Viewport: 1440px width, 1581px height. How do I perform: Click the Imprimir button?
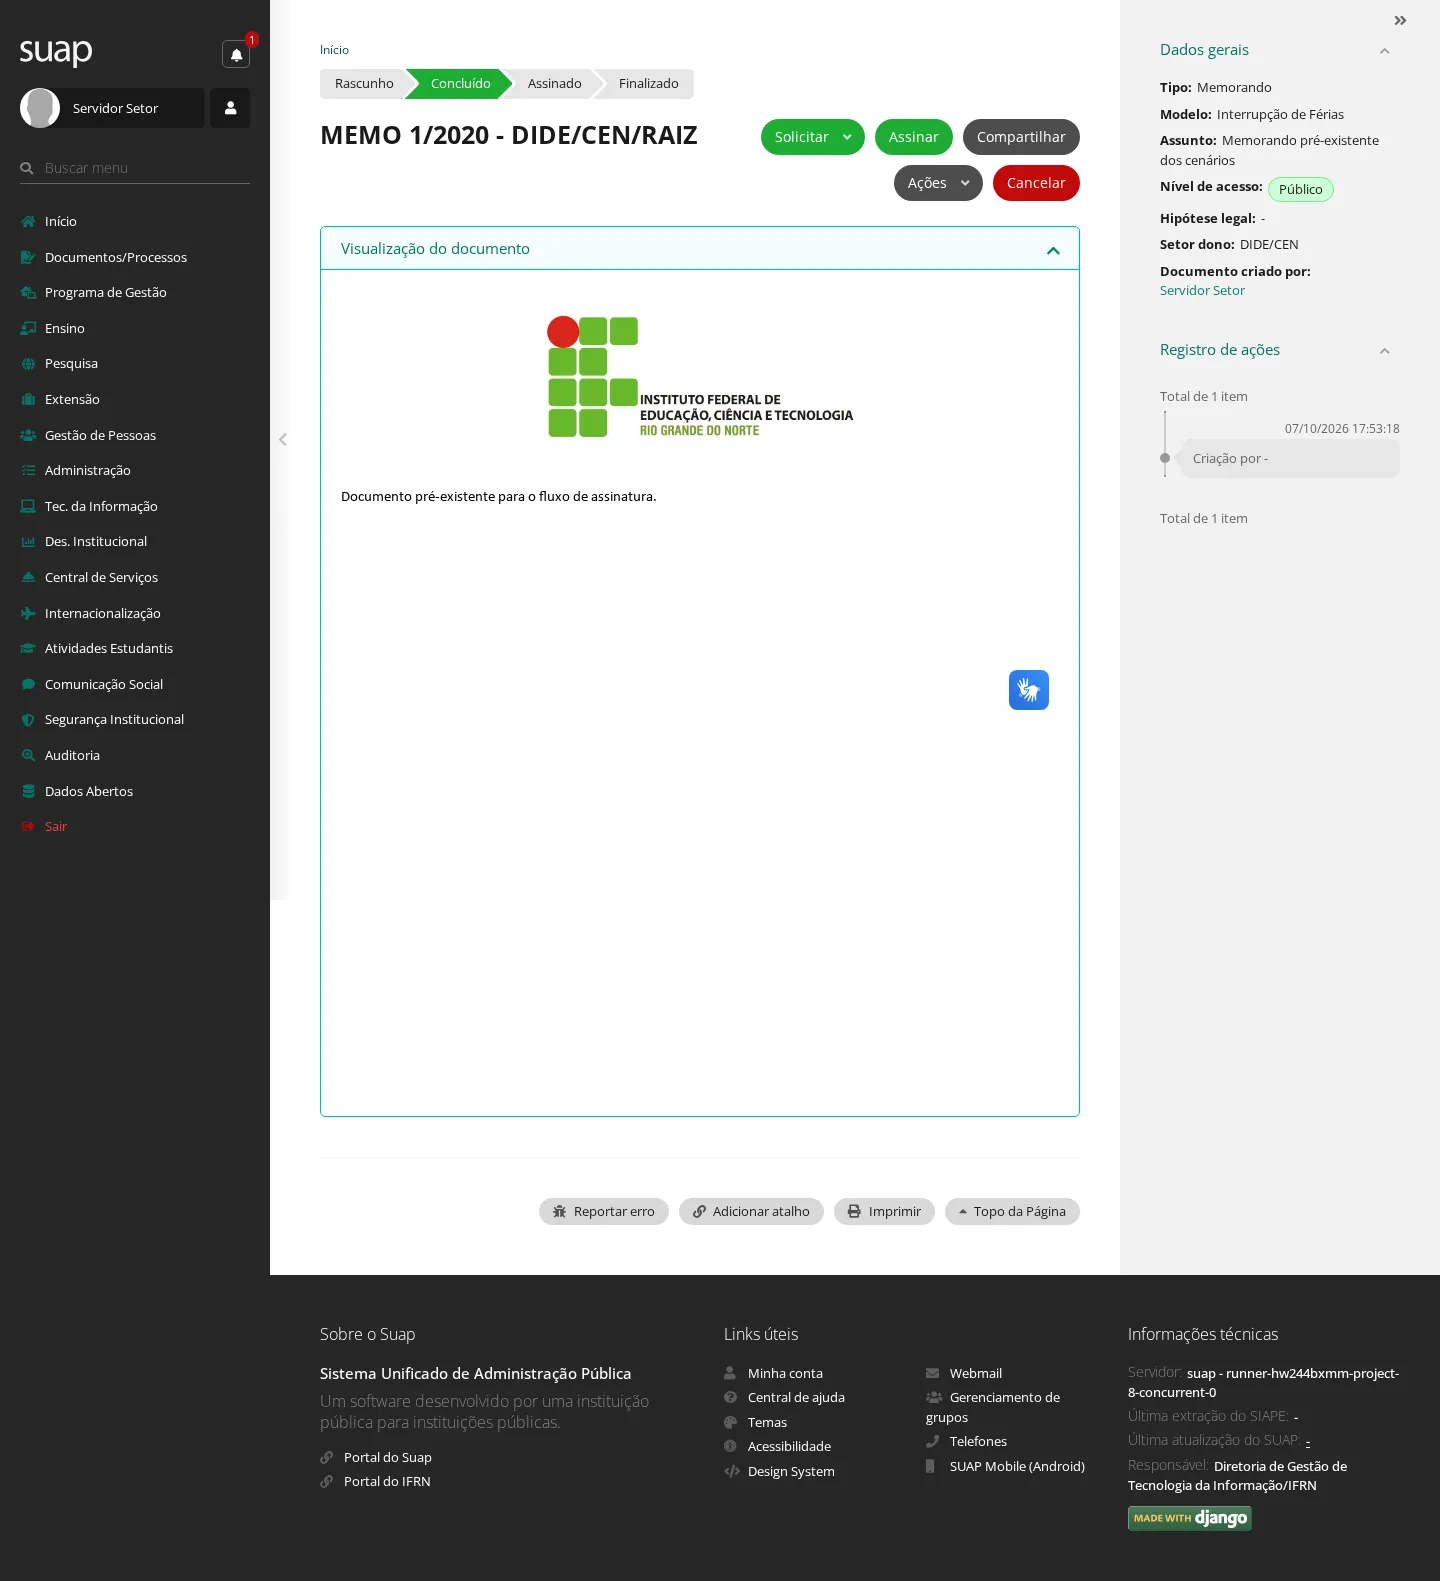click(x=884, y=1211)
